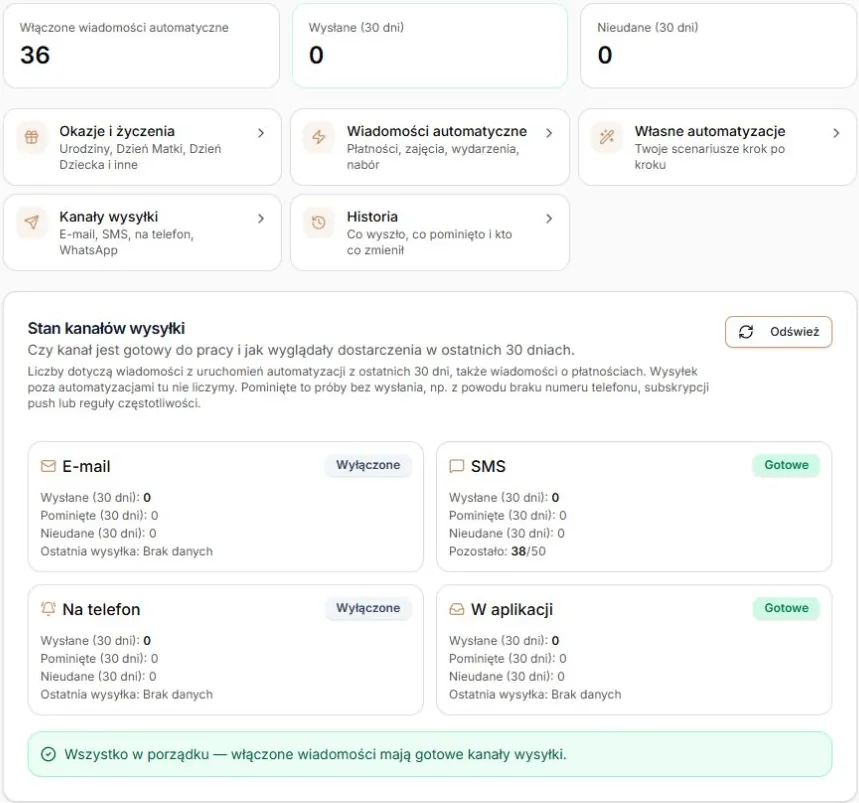Click the Na telefon channel card title
The width and height of the screenshot is (859, 803).
101,609
